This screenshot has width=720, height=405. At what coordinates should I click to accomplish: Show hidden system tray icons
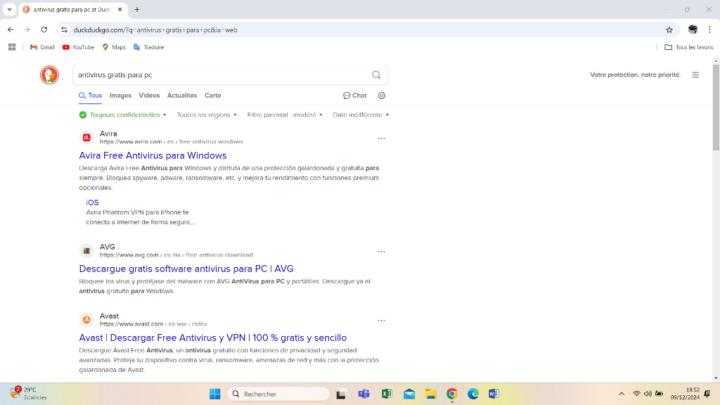(x=621, y=394)
